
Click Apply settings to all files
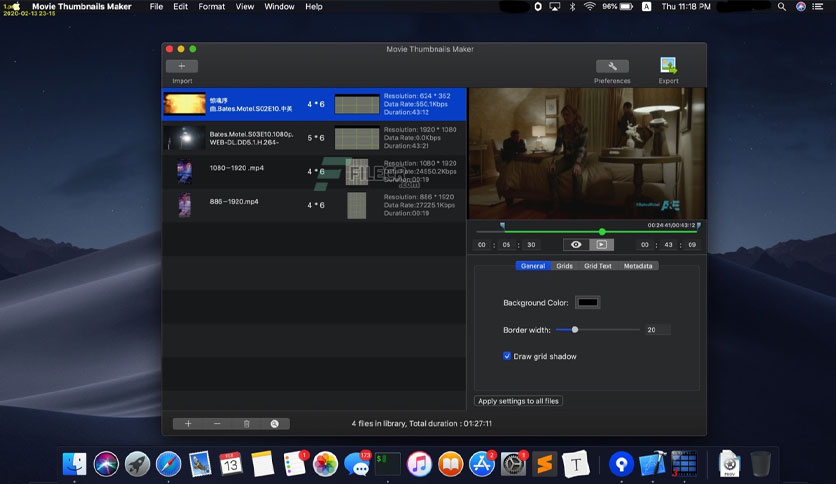click(518, 401)
